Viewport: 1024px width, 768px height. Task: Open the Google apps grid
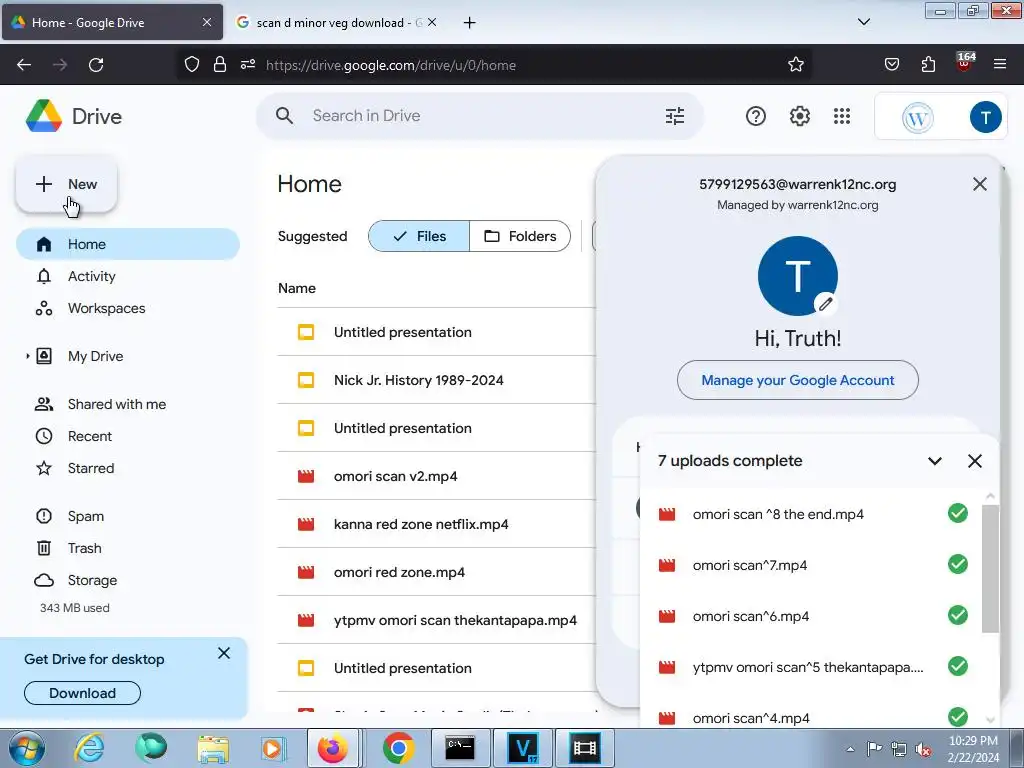coord(842,116)
